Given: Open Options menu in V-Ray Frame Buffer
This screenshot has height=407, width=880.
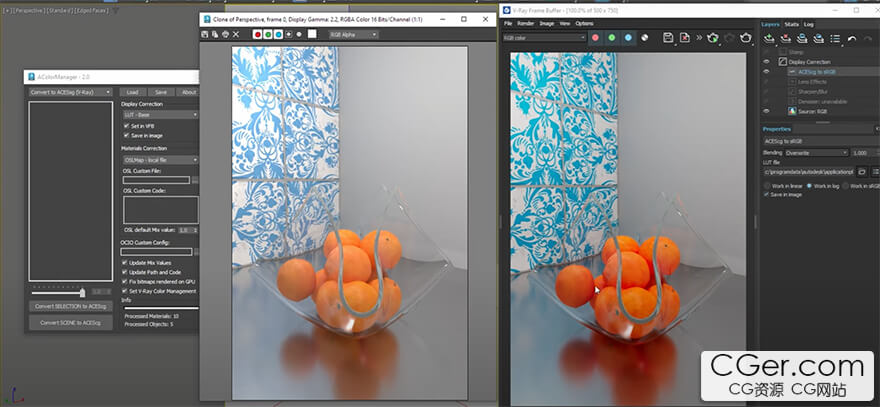Looking at the screenshot, I should coord(584,24).
